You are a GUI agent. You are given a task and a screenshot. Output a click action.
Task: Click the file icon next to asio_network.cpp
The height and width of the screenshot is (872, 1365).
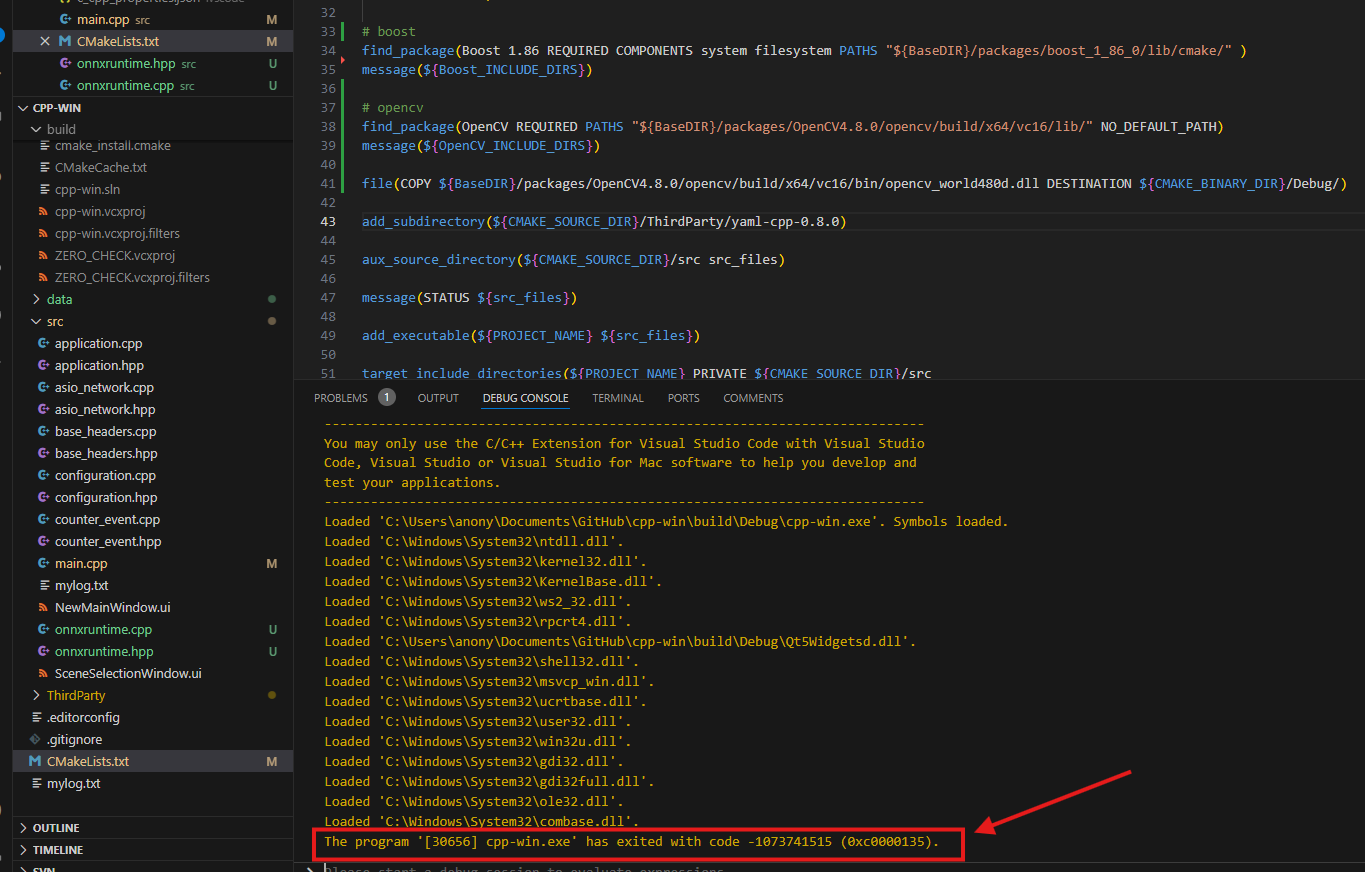(44, 388)
